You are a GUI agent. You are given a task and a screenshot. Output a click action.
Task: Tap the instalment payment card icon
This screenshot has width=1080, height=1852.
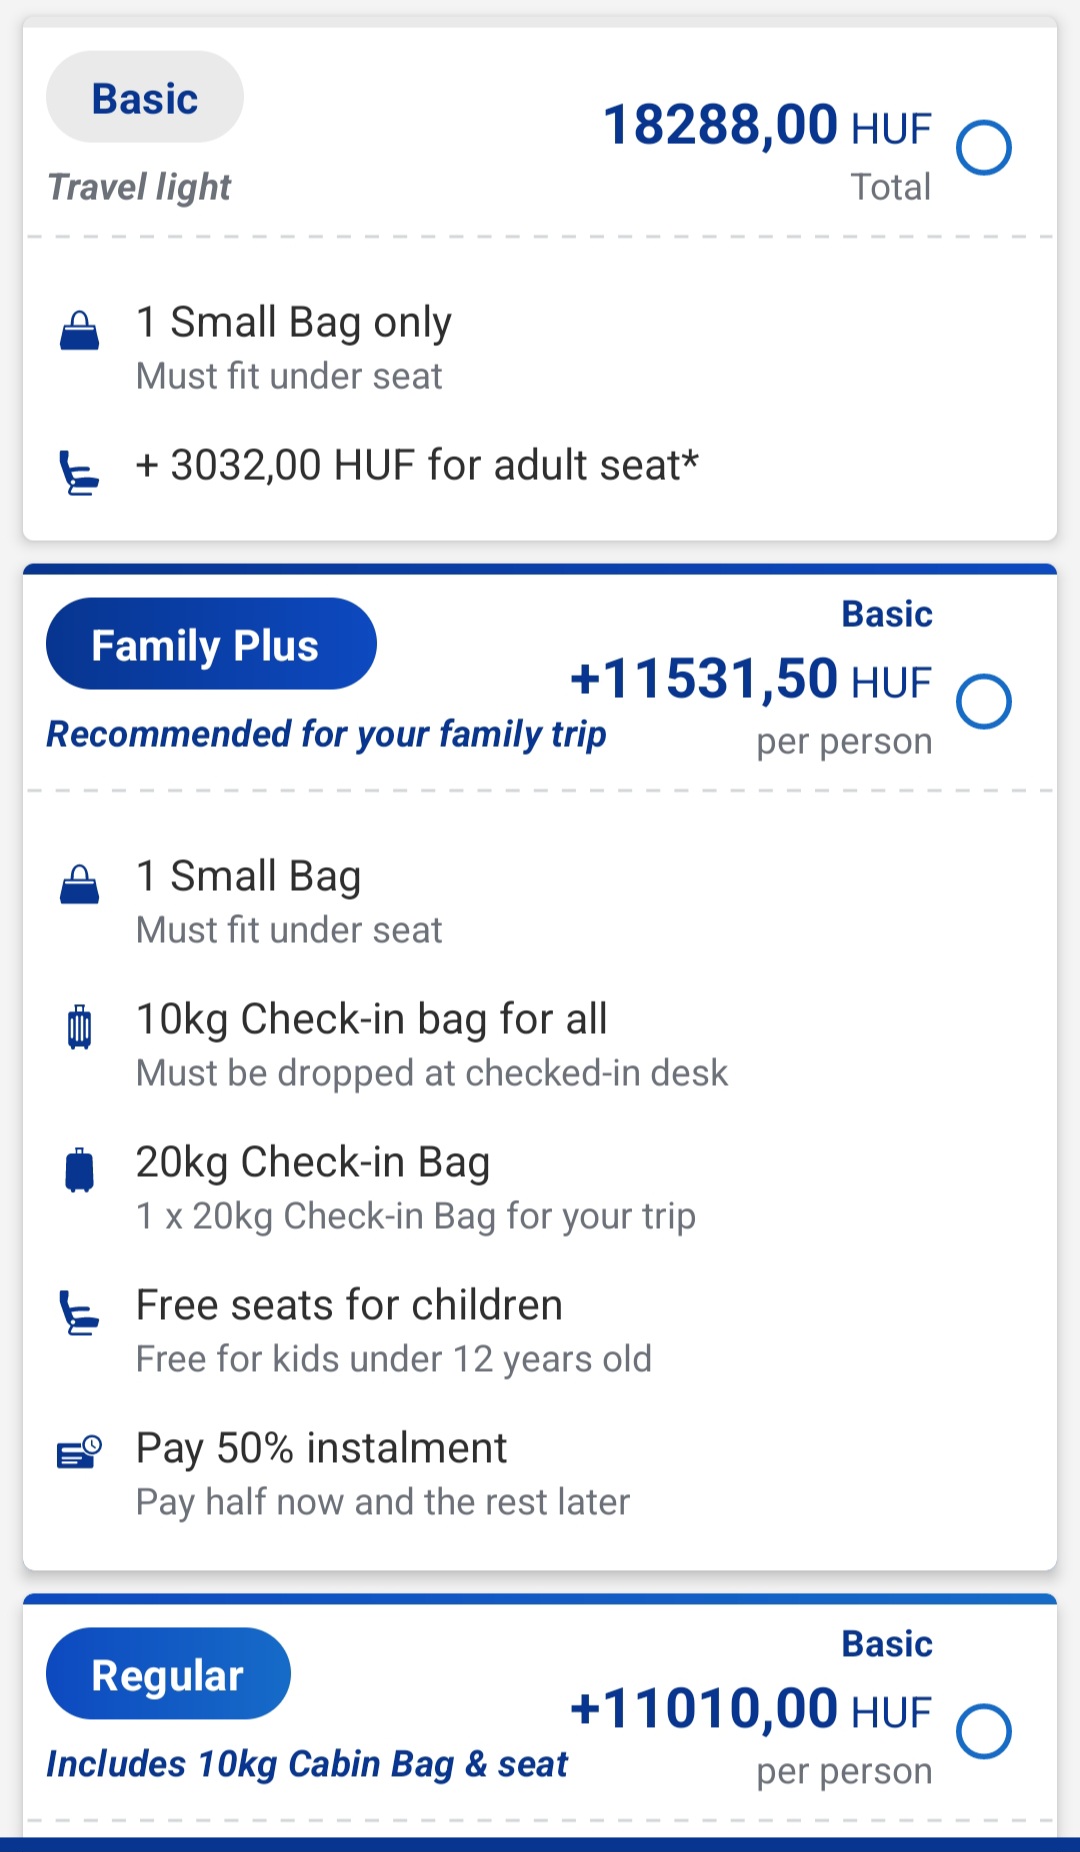[x=79, y=1452]
